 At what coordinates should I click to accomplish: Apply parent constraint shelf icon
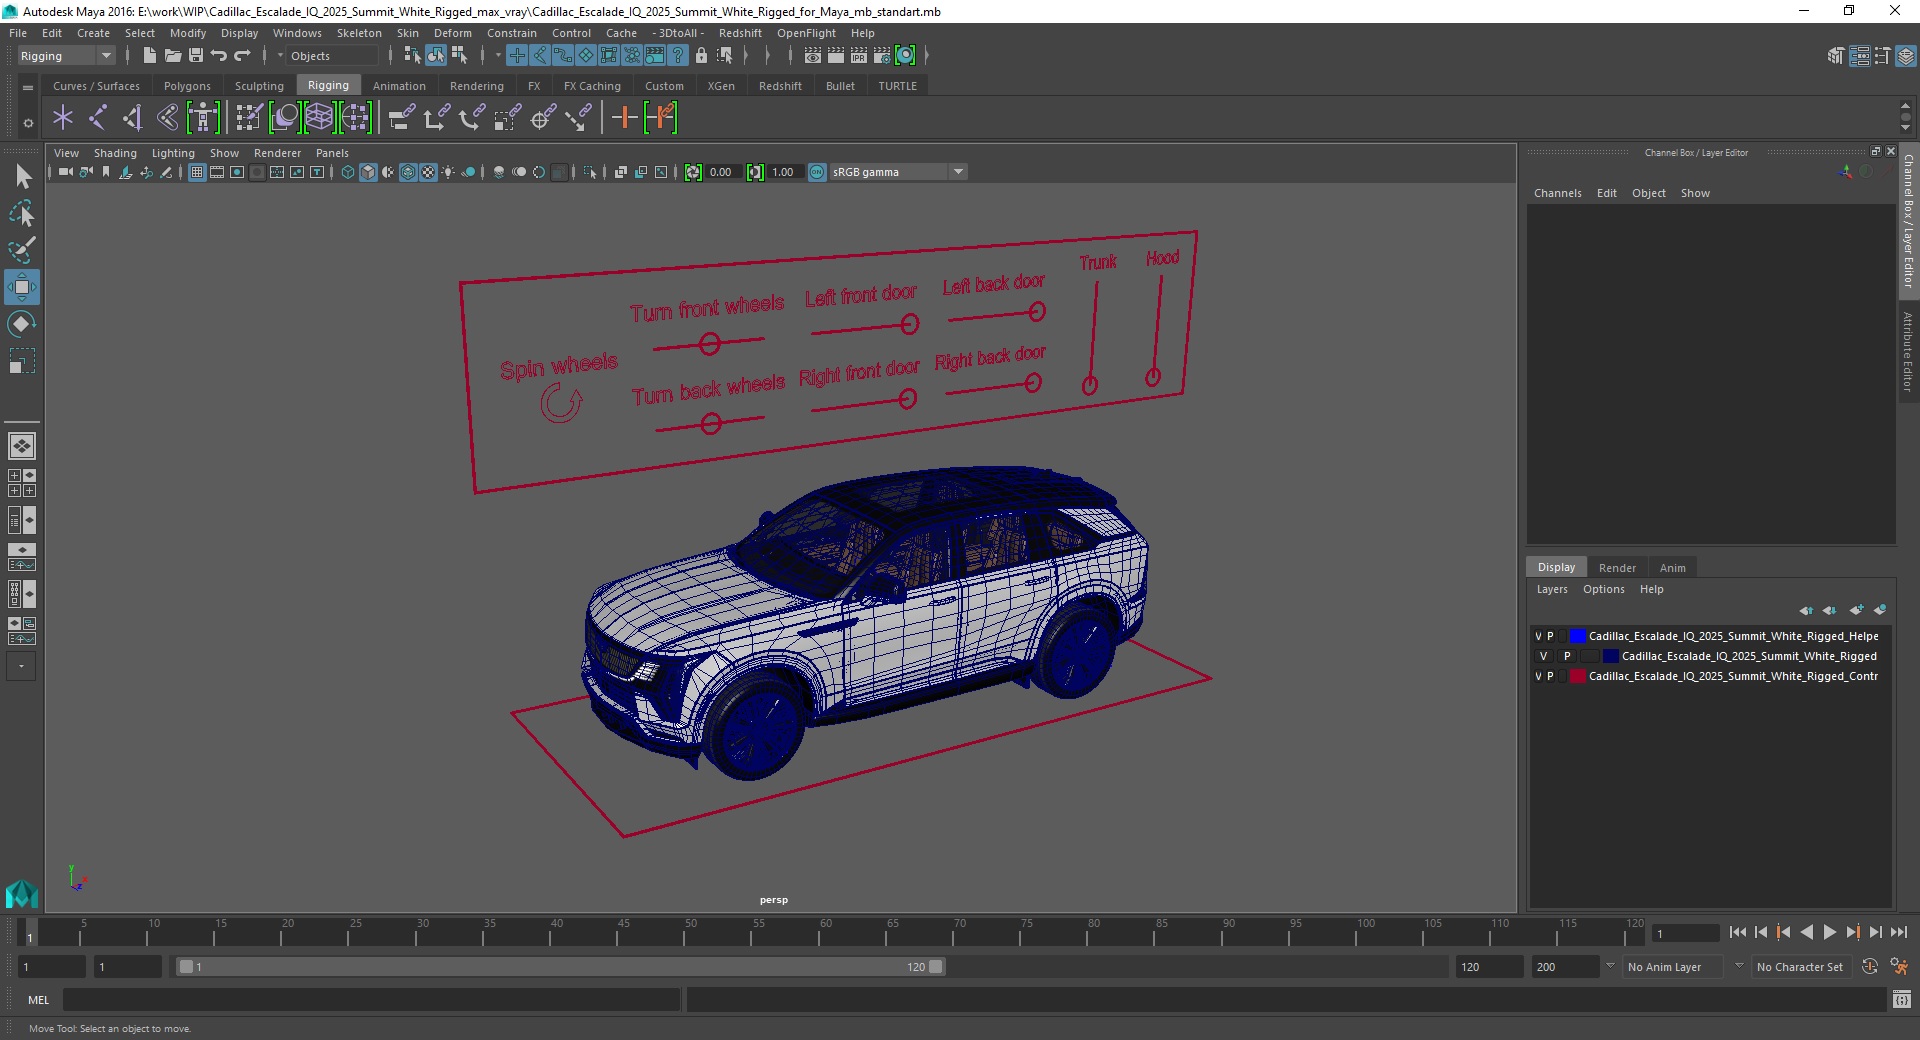[402, 118]
